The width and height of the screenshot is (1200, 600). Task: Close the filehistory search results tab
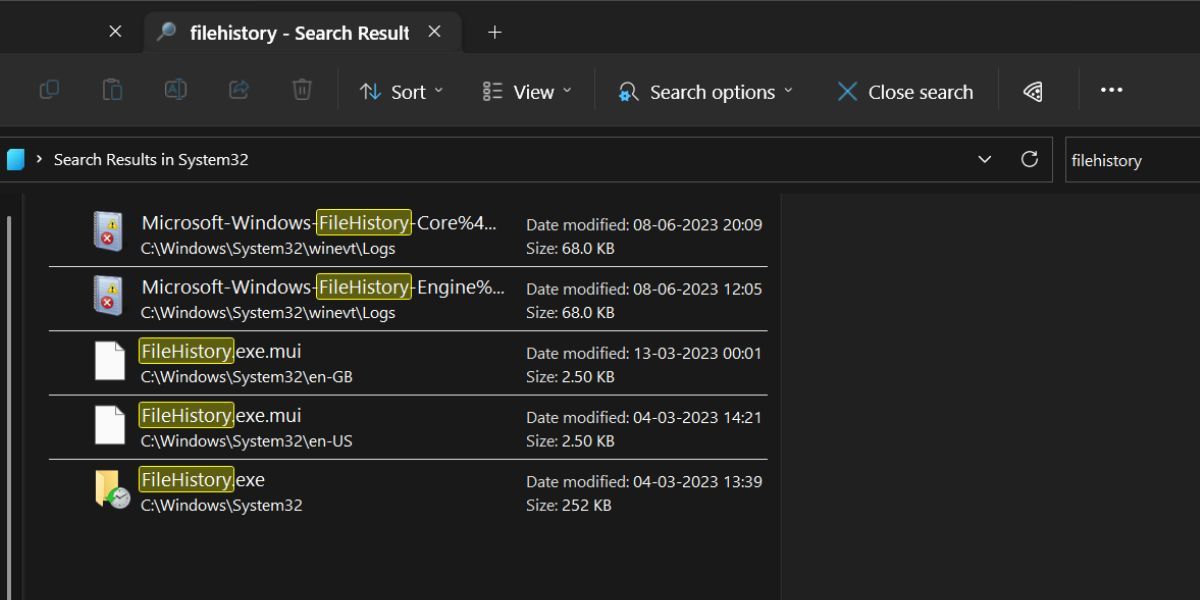(x=434, y=32)
